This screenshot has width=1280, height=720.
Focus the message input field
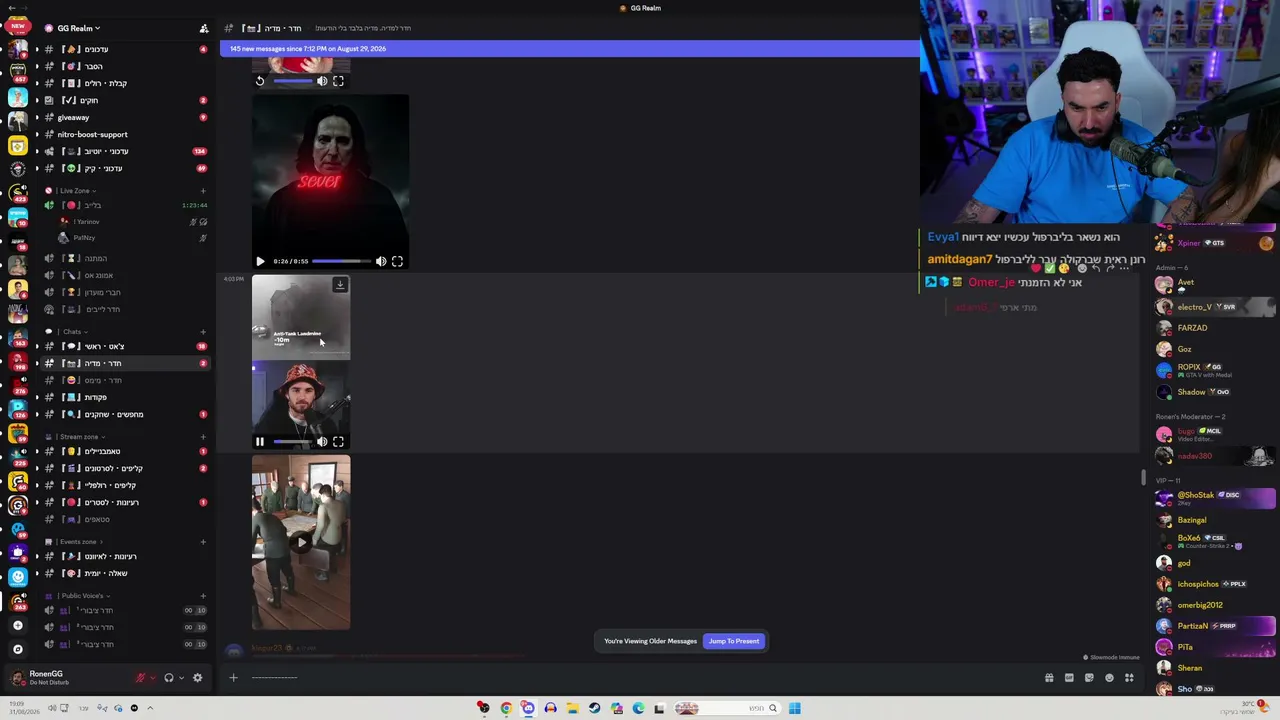(x=640, y=678)
